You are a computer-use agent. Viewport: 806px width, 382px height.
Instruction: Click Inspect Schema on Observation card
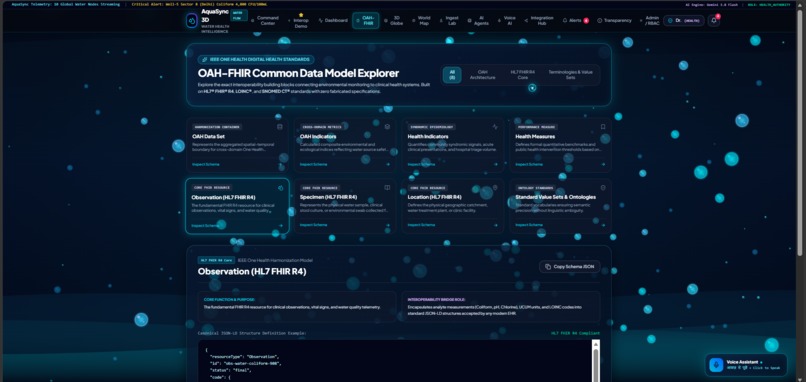205,226
